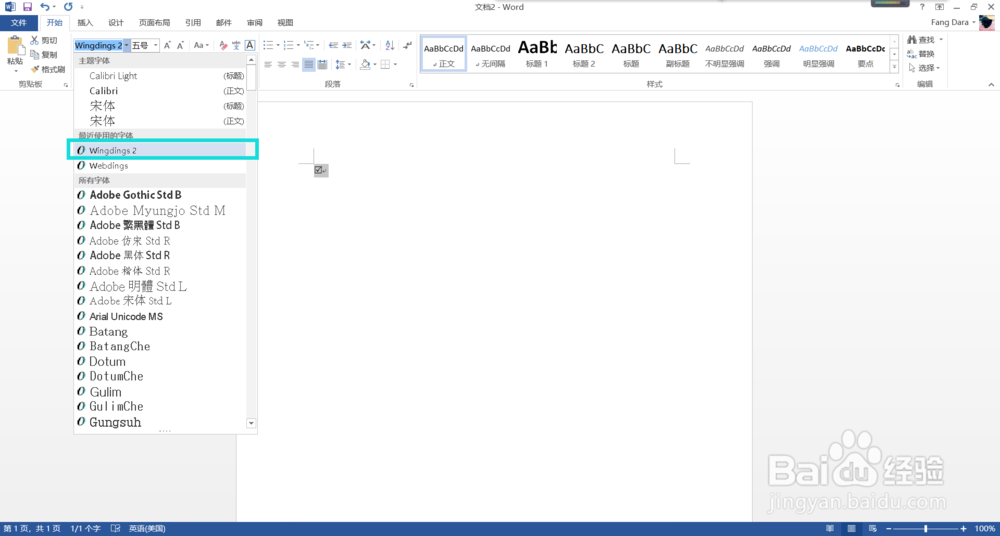This screenshot has width=1000, height=536.
Task: Activate the 格式刷 format painter
Action: (48, 69)
